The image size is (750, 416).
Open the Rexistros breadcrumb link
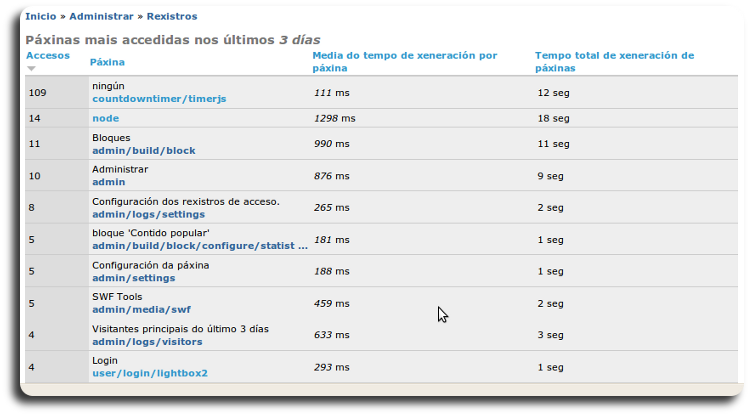coord(172,16)
